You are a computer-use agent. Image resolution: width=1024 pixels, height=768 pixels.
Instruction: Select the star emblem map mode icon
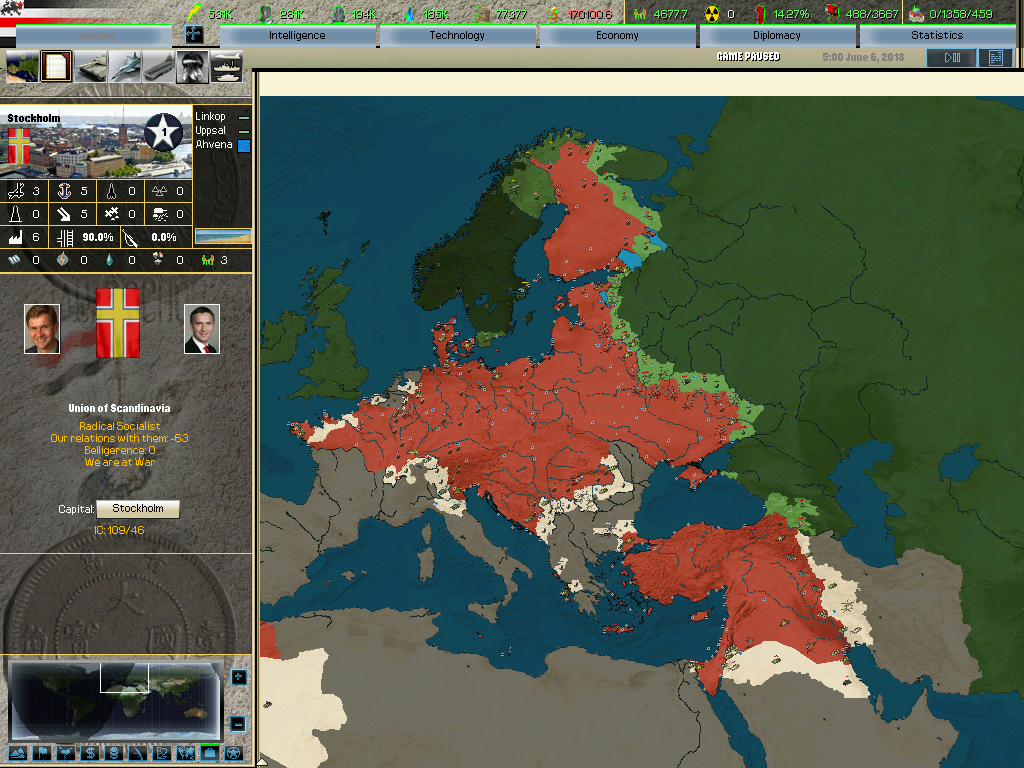[233, 752]
